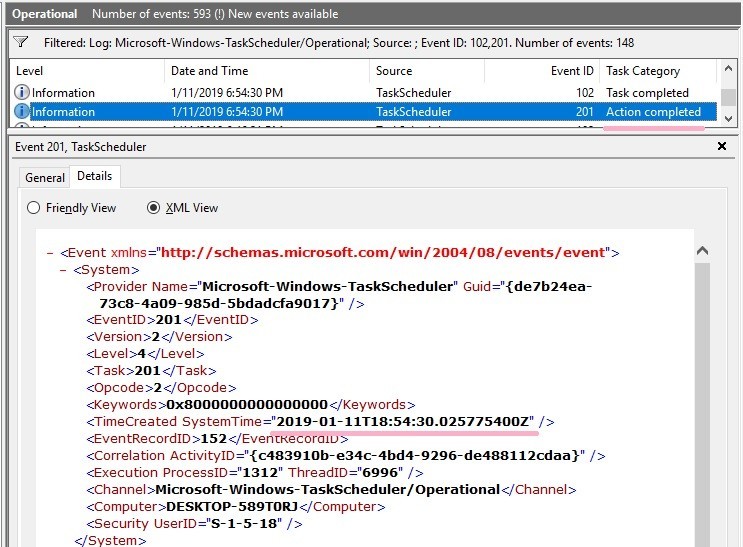Click the EventID 201 XML line
The width and height of the screenshot is (743, 547).
172,320
